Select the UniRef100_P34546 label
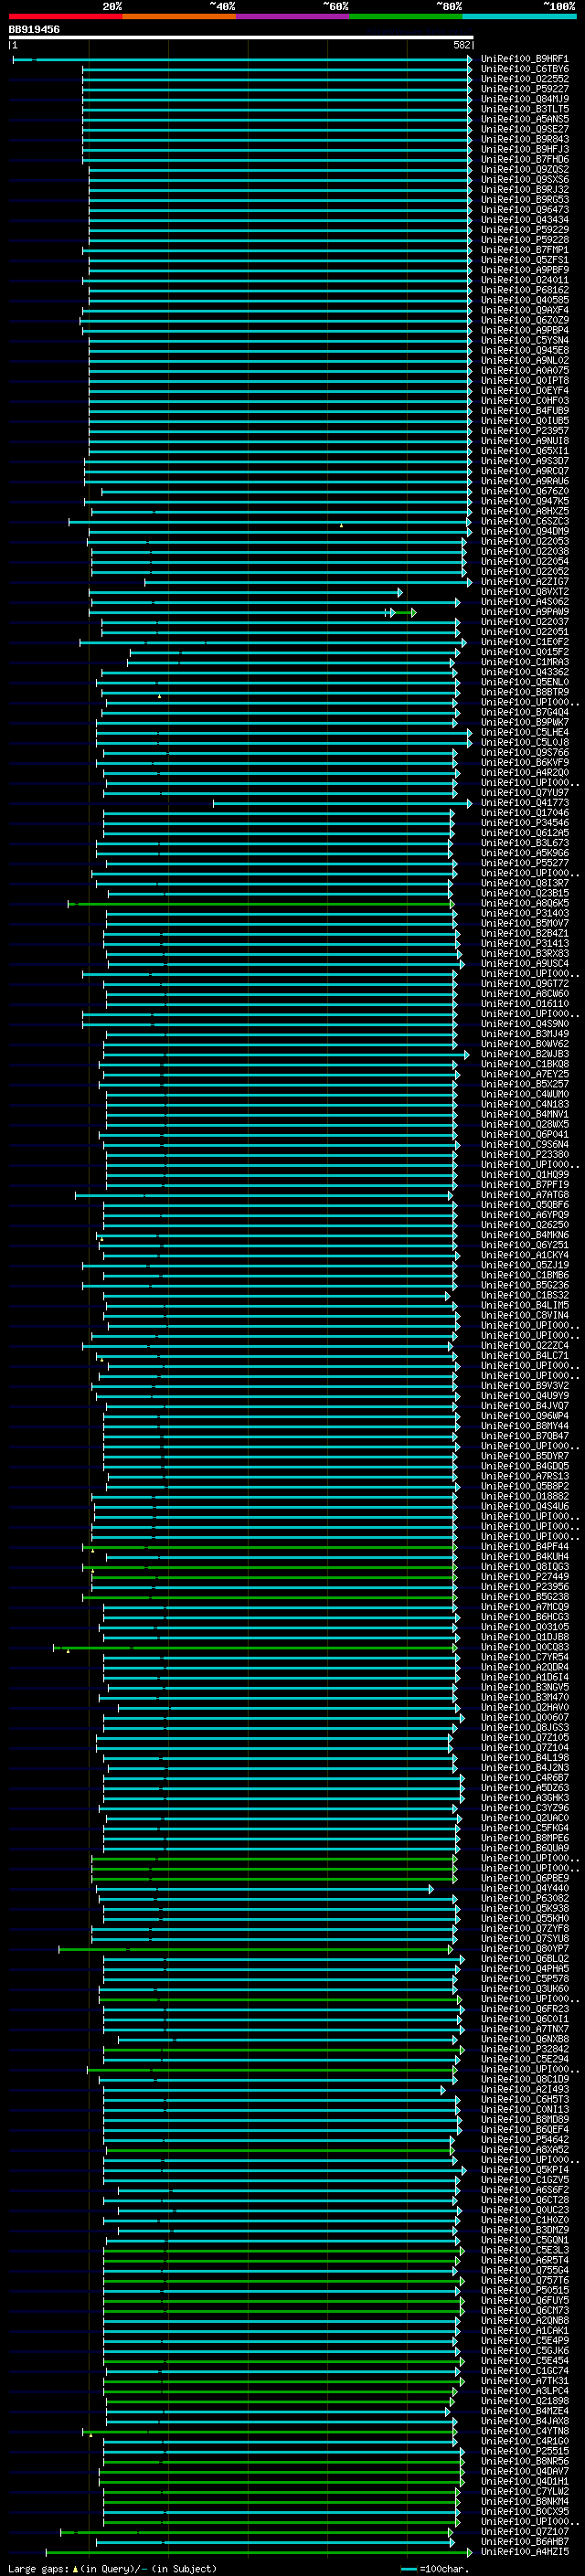The image size is (585, 2576). click(x=524, y=823)
